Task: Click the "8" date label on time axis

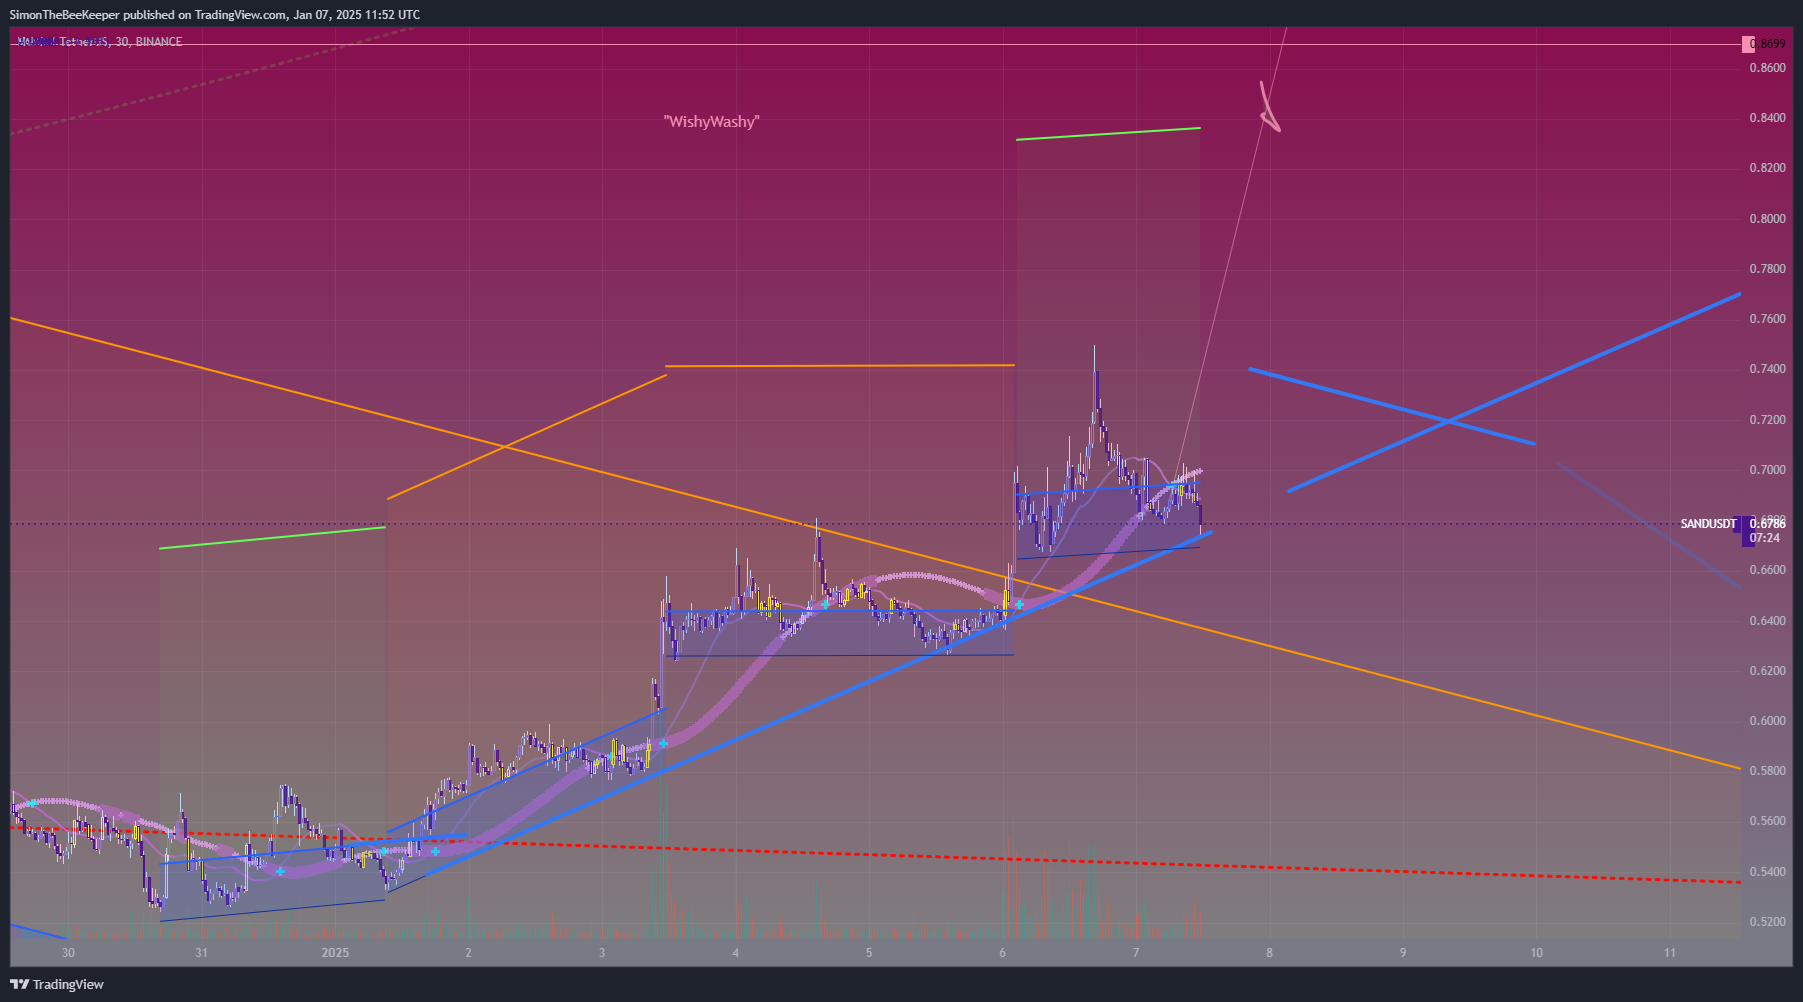Action: [1269, 953]
